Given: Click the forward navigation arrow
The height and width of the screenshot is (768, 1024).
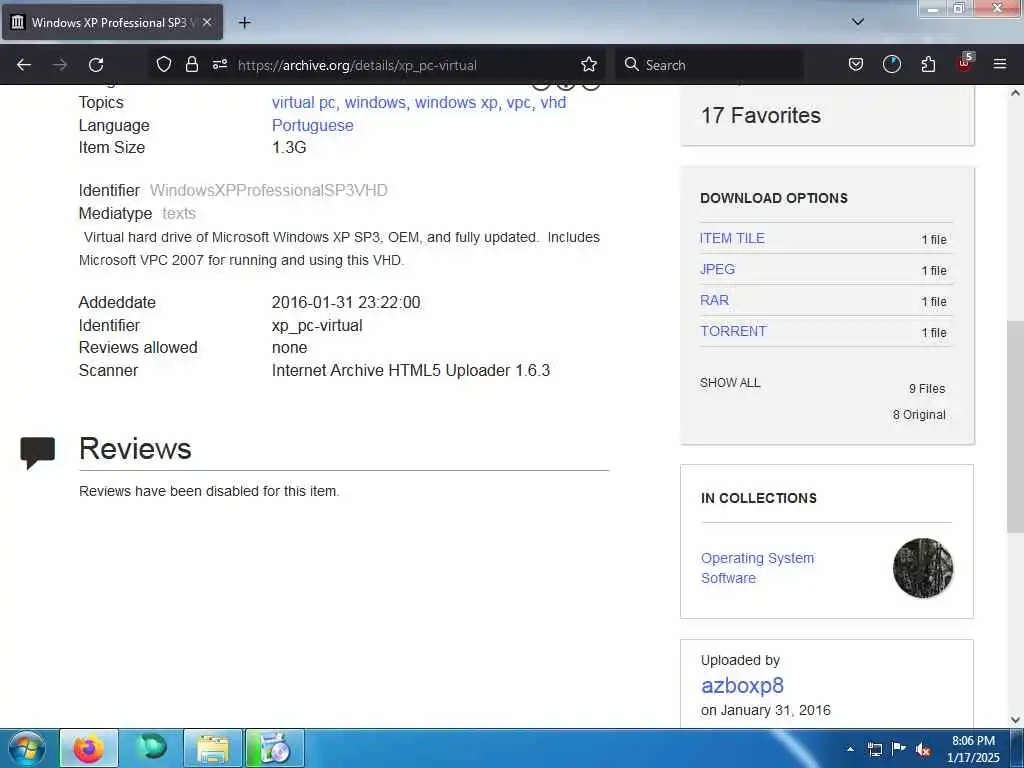Looking at the screenshot, I should click(x=60, y=65).
